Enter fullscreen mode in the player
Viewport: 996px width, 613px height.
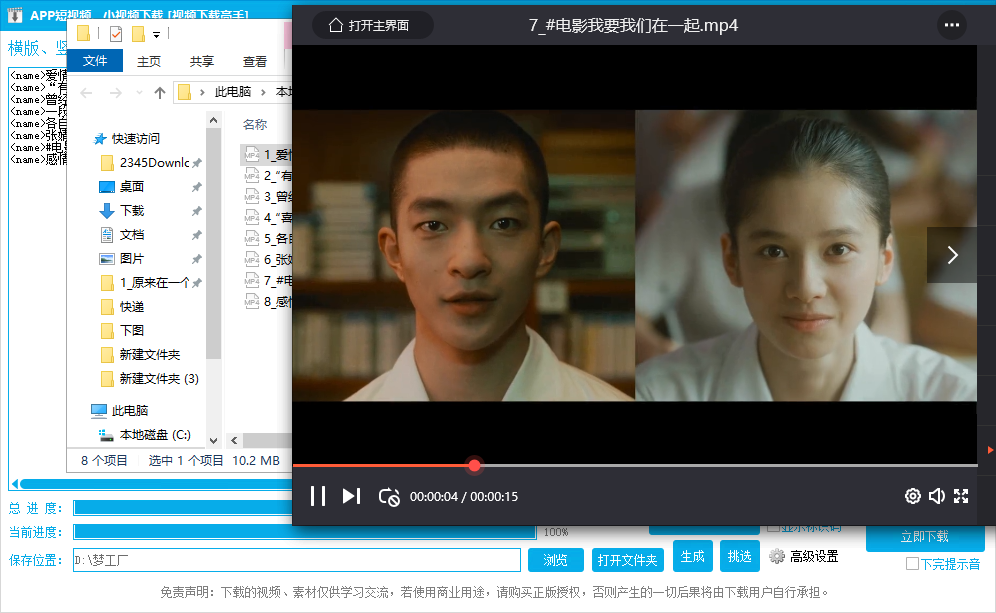point(961,496)
